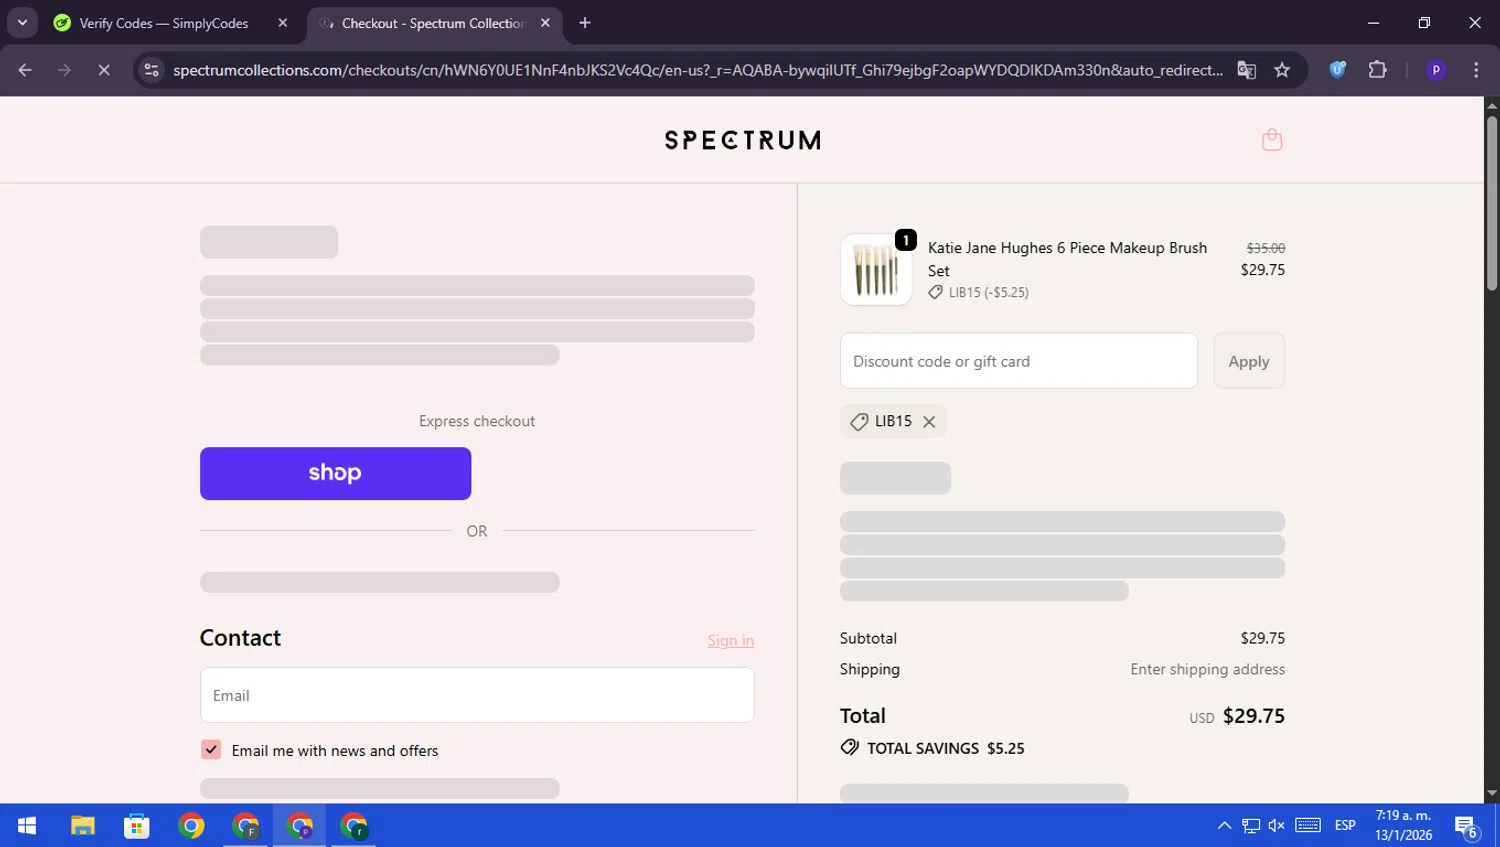This screenshot has height=847, width=1500.
Task: Remove the LIB15 discount code
Action: 929,422
